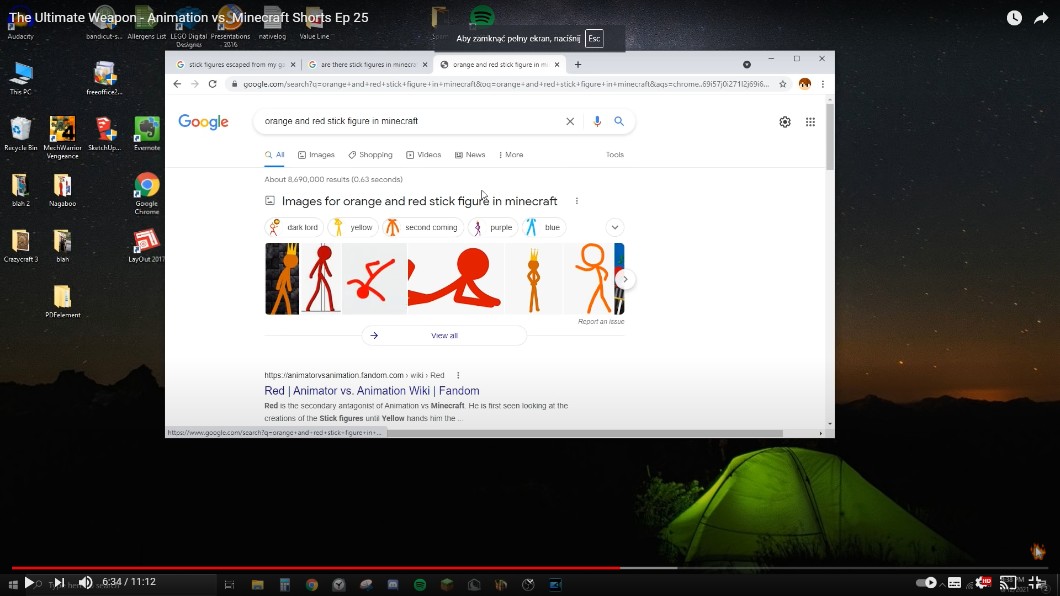Switch to the Images search tab
Screen dimensions: 1060x596
point(316,155)
